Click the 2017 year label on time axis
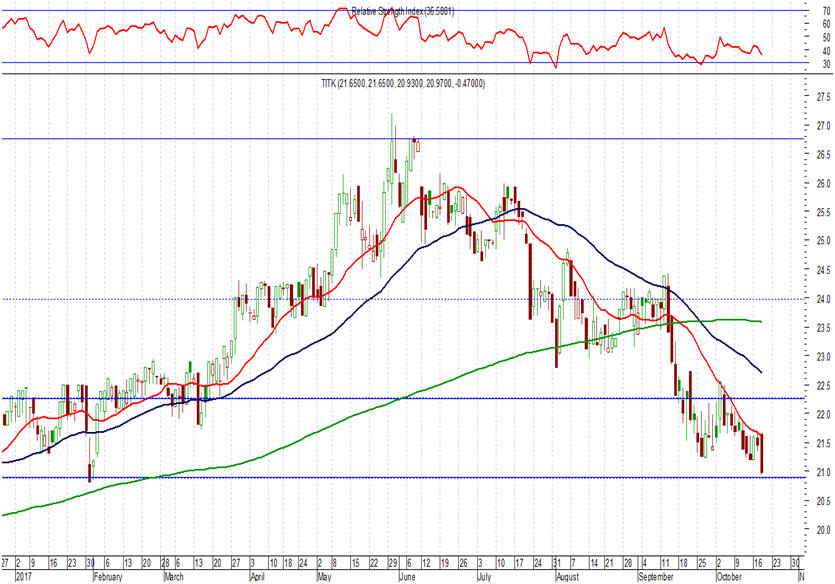Screen dimensions: 835x584 [x=23, y=577]
